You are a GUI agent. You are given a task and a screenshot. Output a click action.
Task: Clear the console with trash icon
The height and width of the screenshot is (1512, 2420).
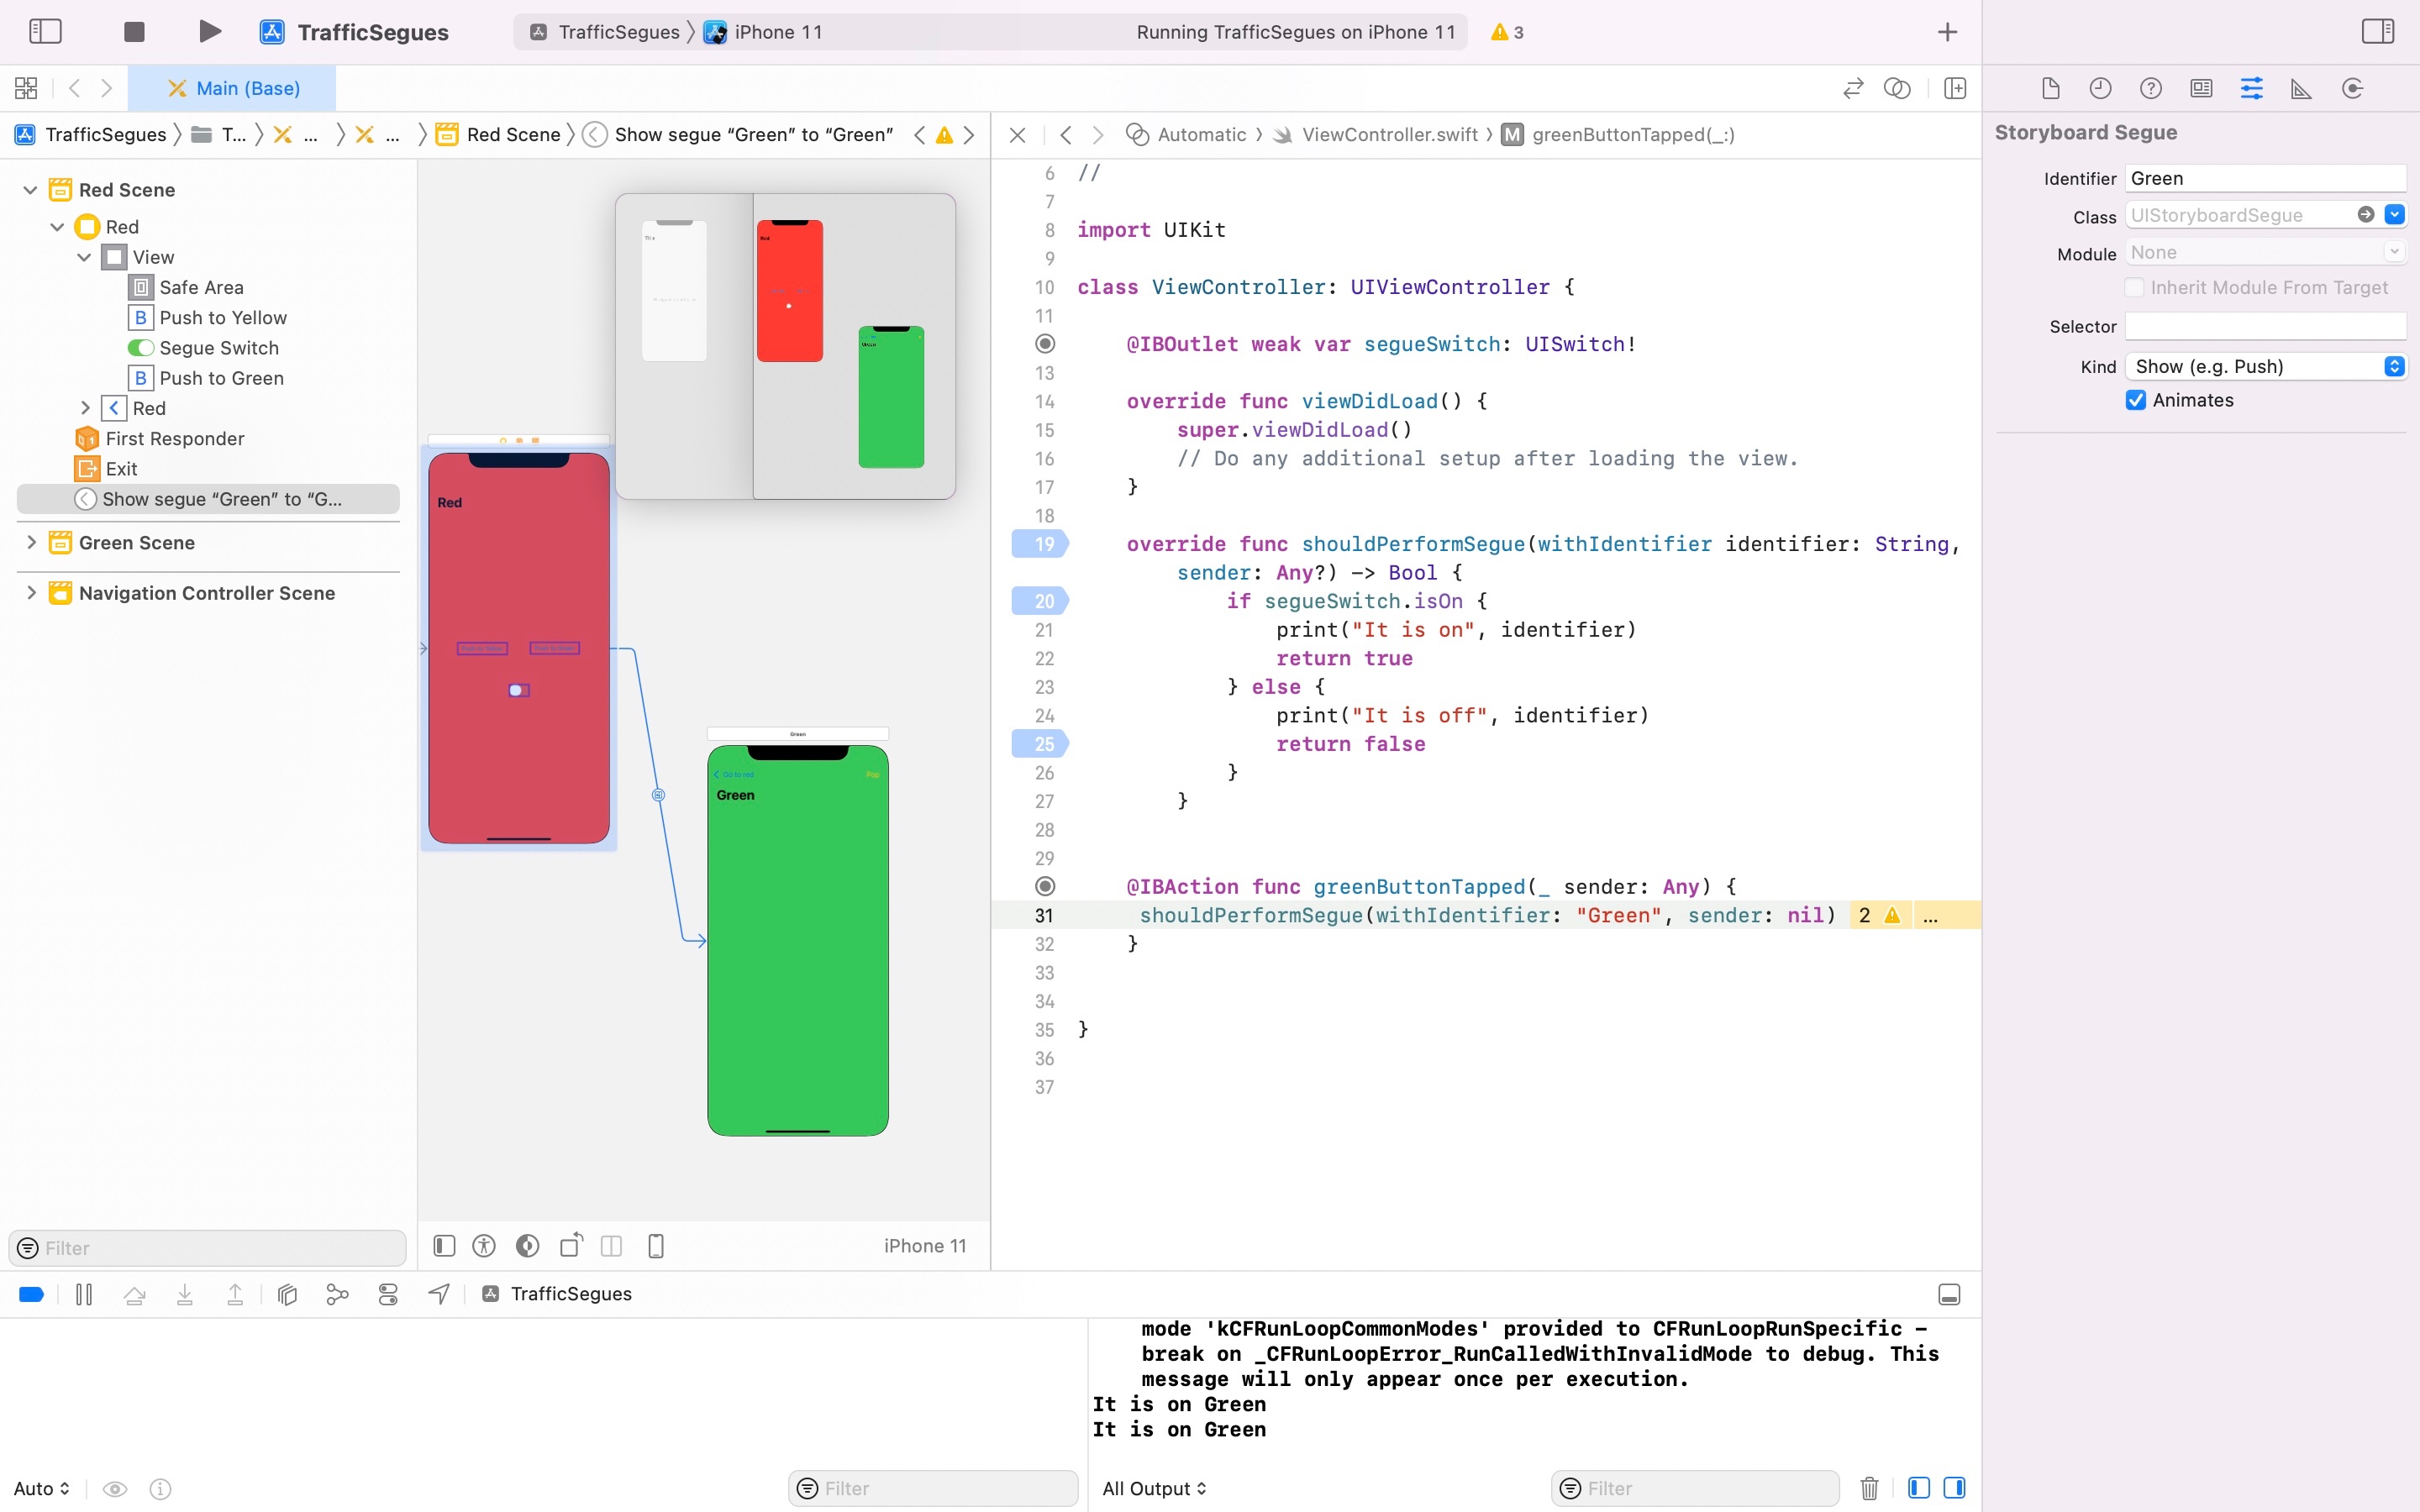pos(1869,1488)
